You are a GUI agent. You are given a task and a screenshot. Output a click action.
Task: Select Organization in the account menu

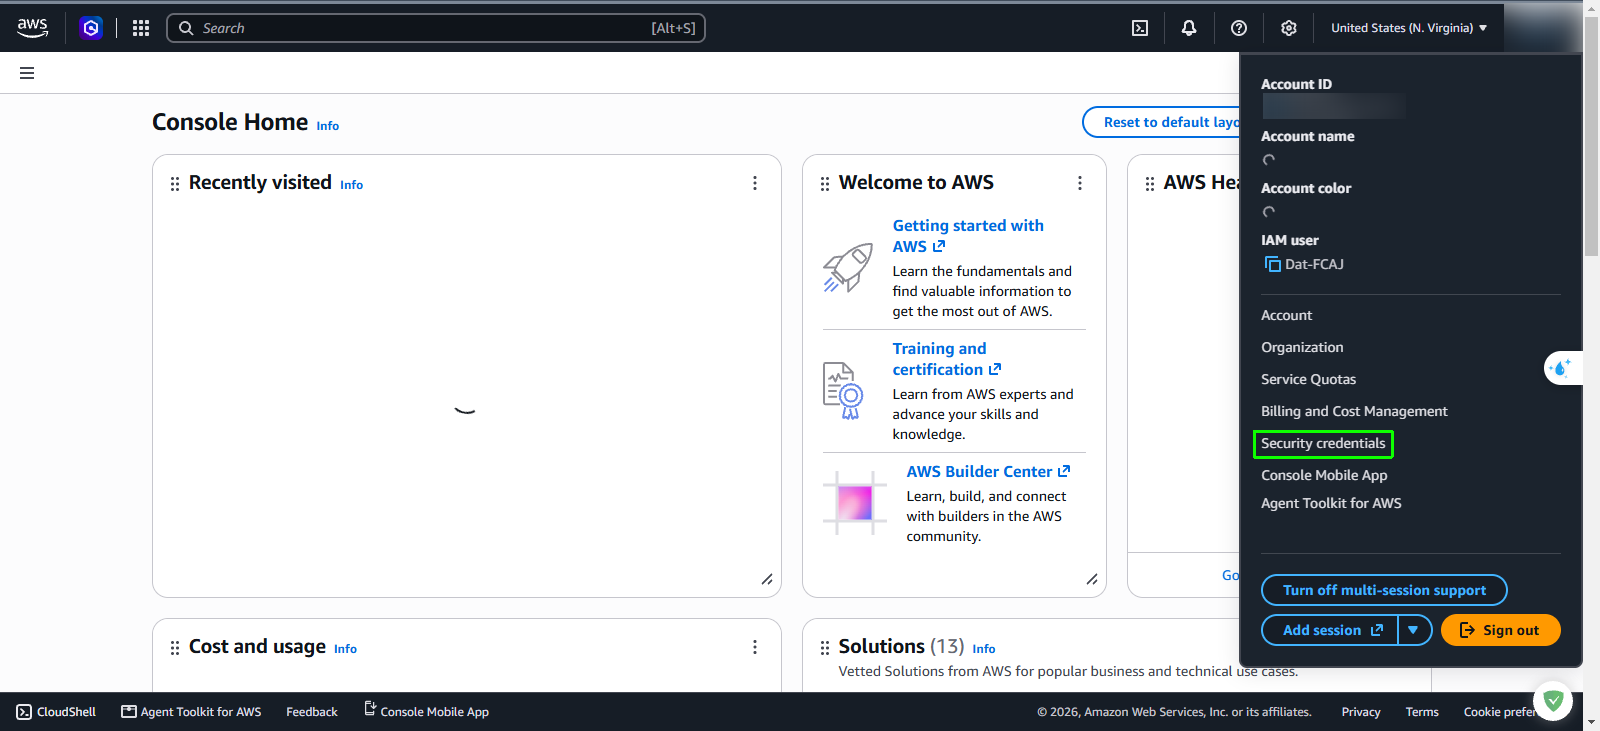(1302, 347)
